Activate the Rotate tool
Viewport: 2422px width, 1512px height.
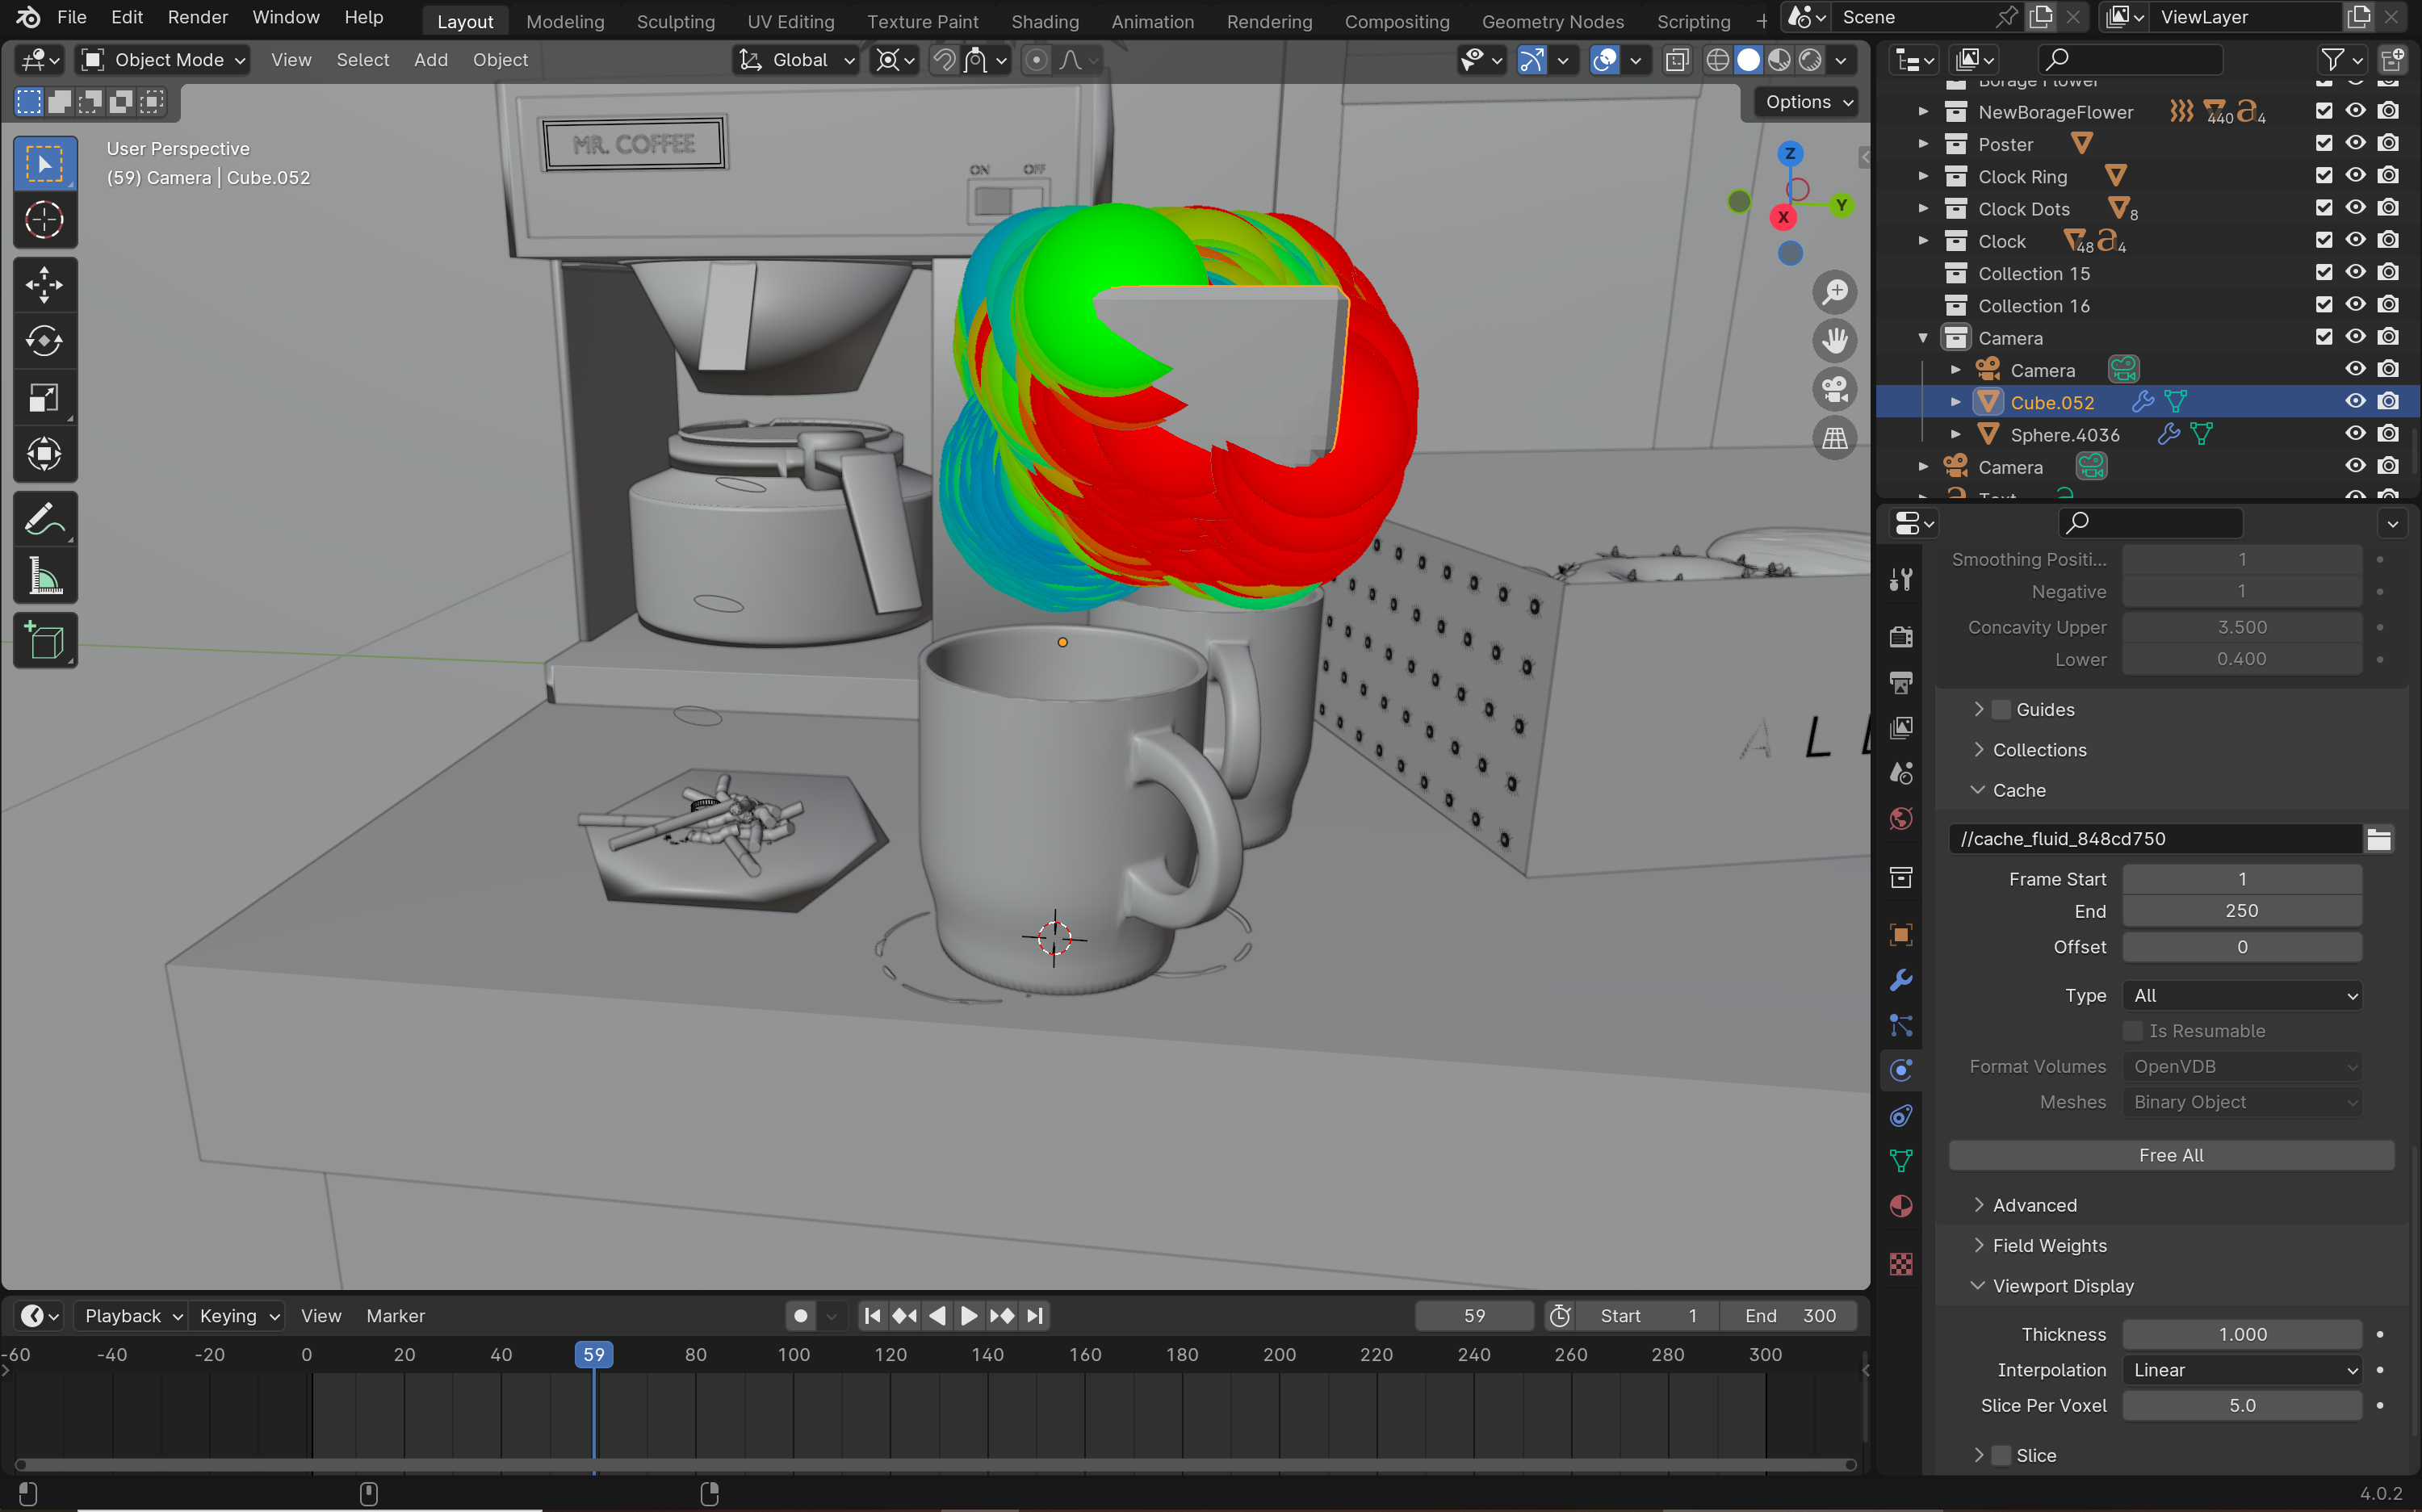45,341
